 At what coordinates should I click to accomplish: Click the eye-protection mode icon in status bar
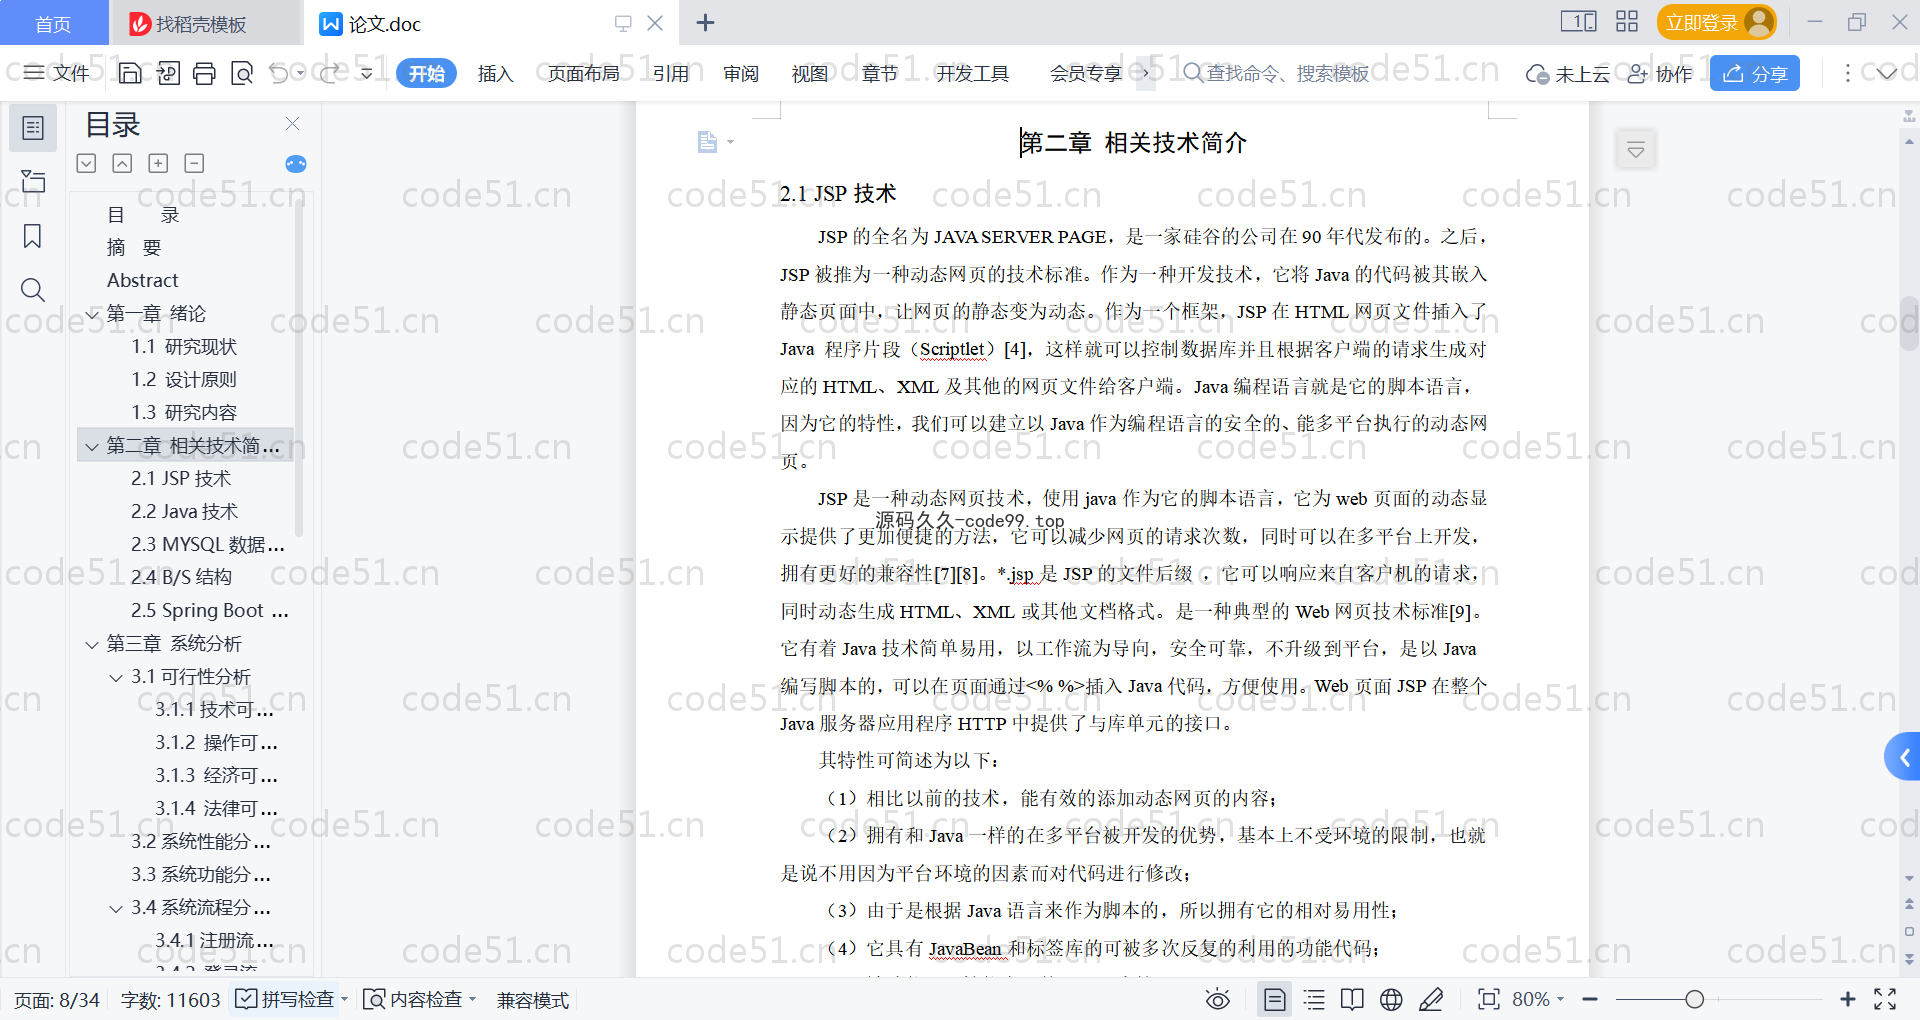coord(1217,999)
